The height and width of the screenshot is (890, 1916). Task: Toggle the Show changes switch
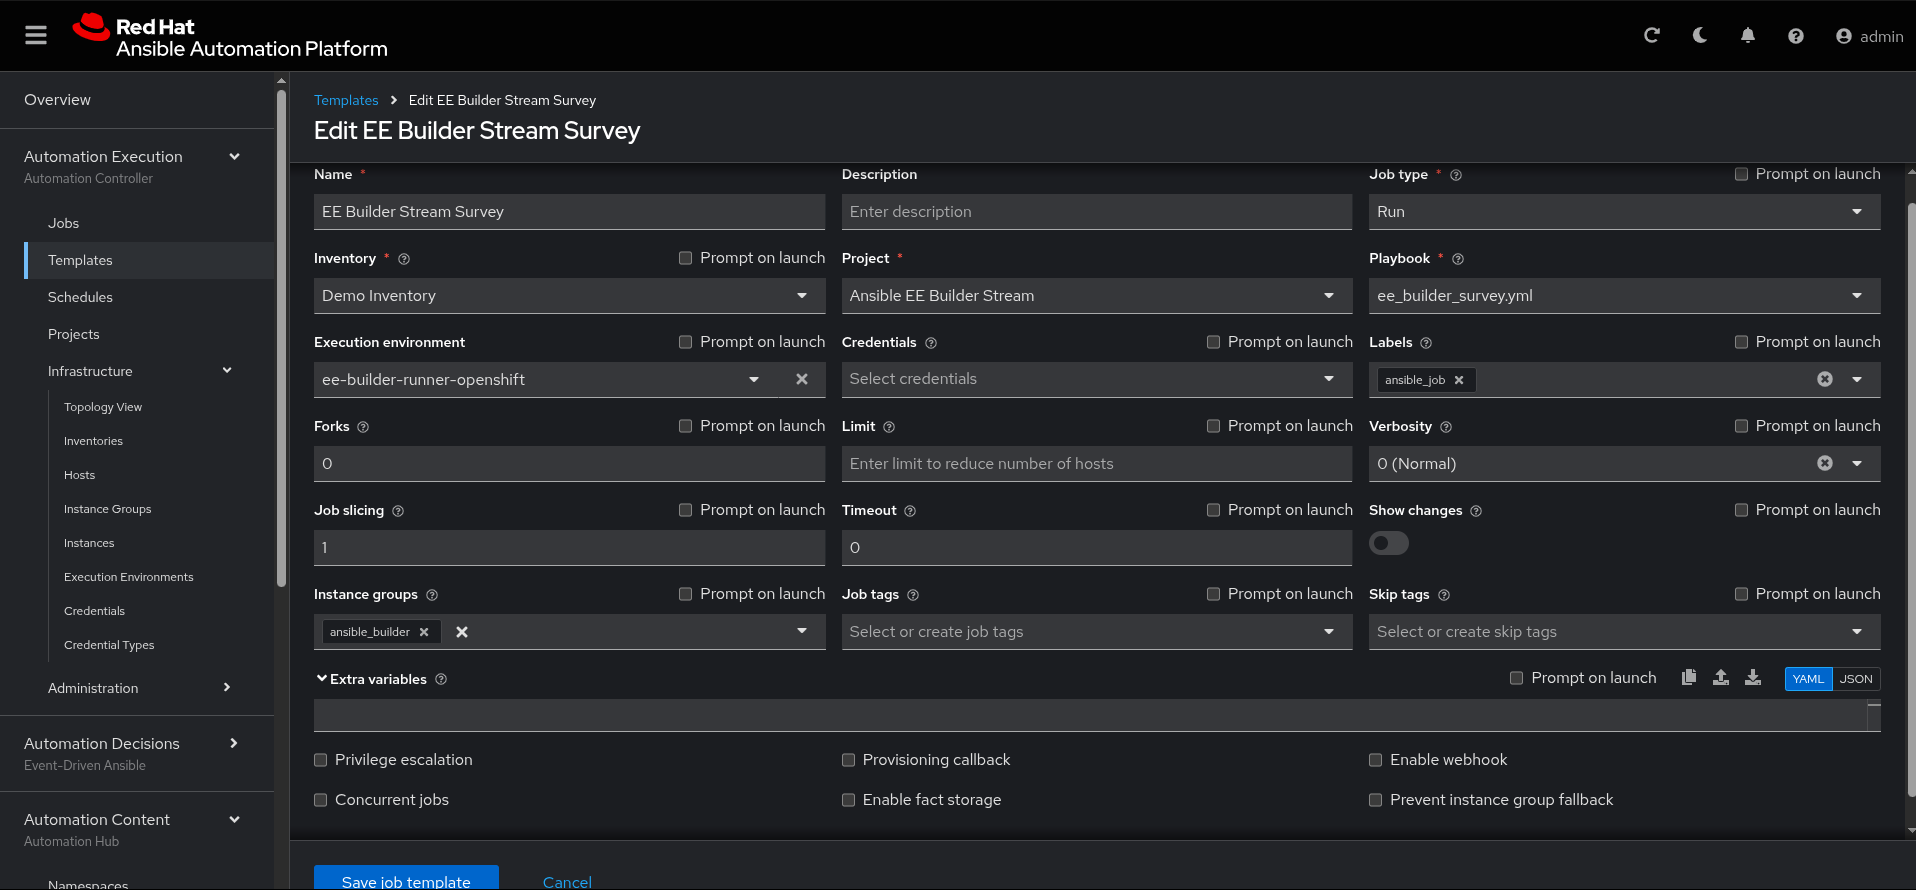(x=1388, y=543)
